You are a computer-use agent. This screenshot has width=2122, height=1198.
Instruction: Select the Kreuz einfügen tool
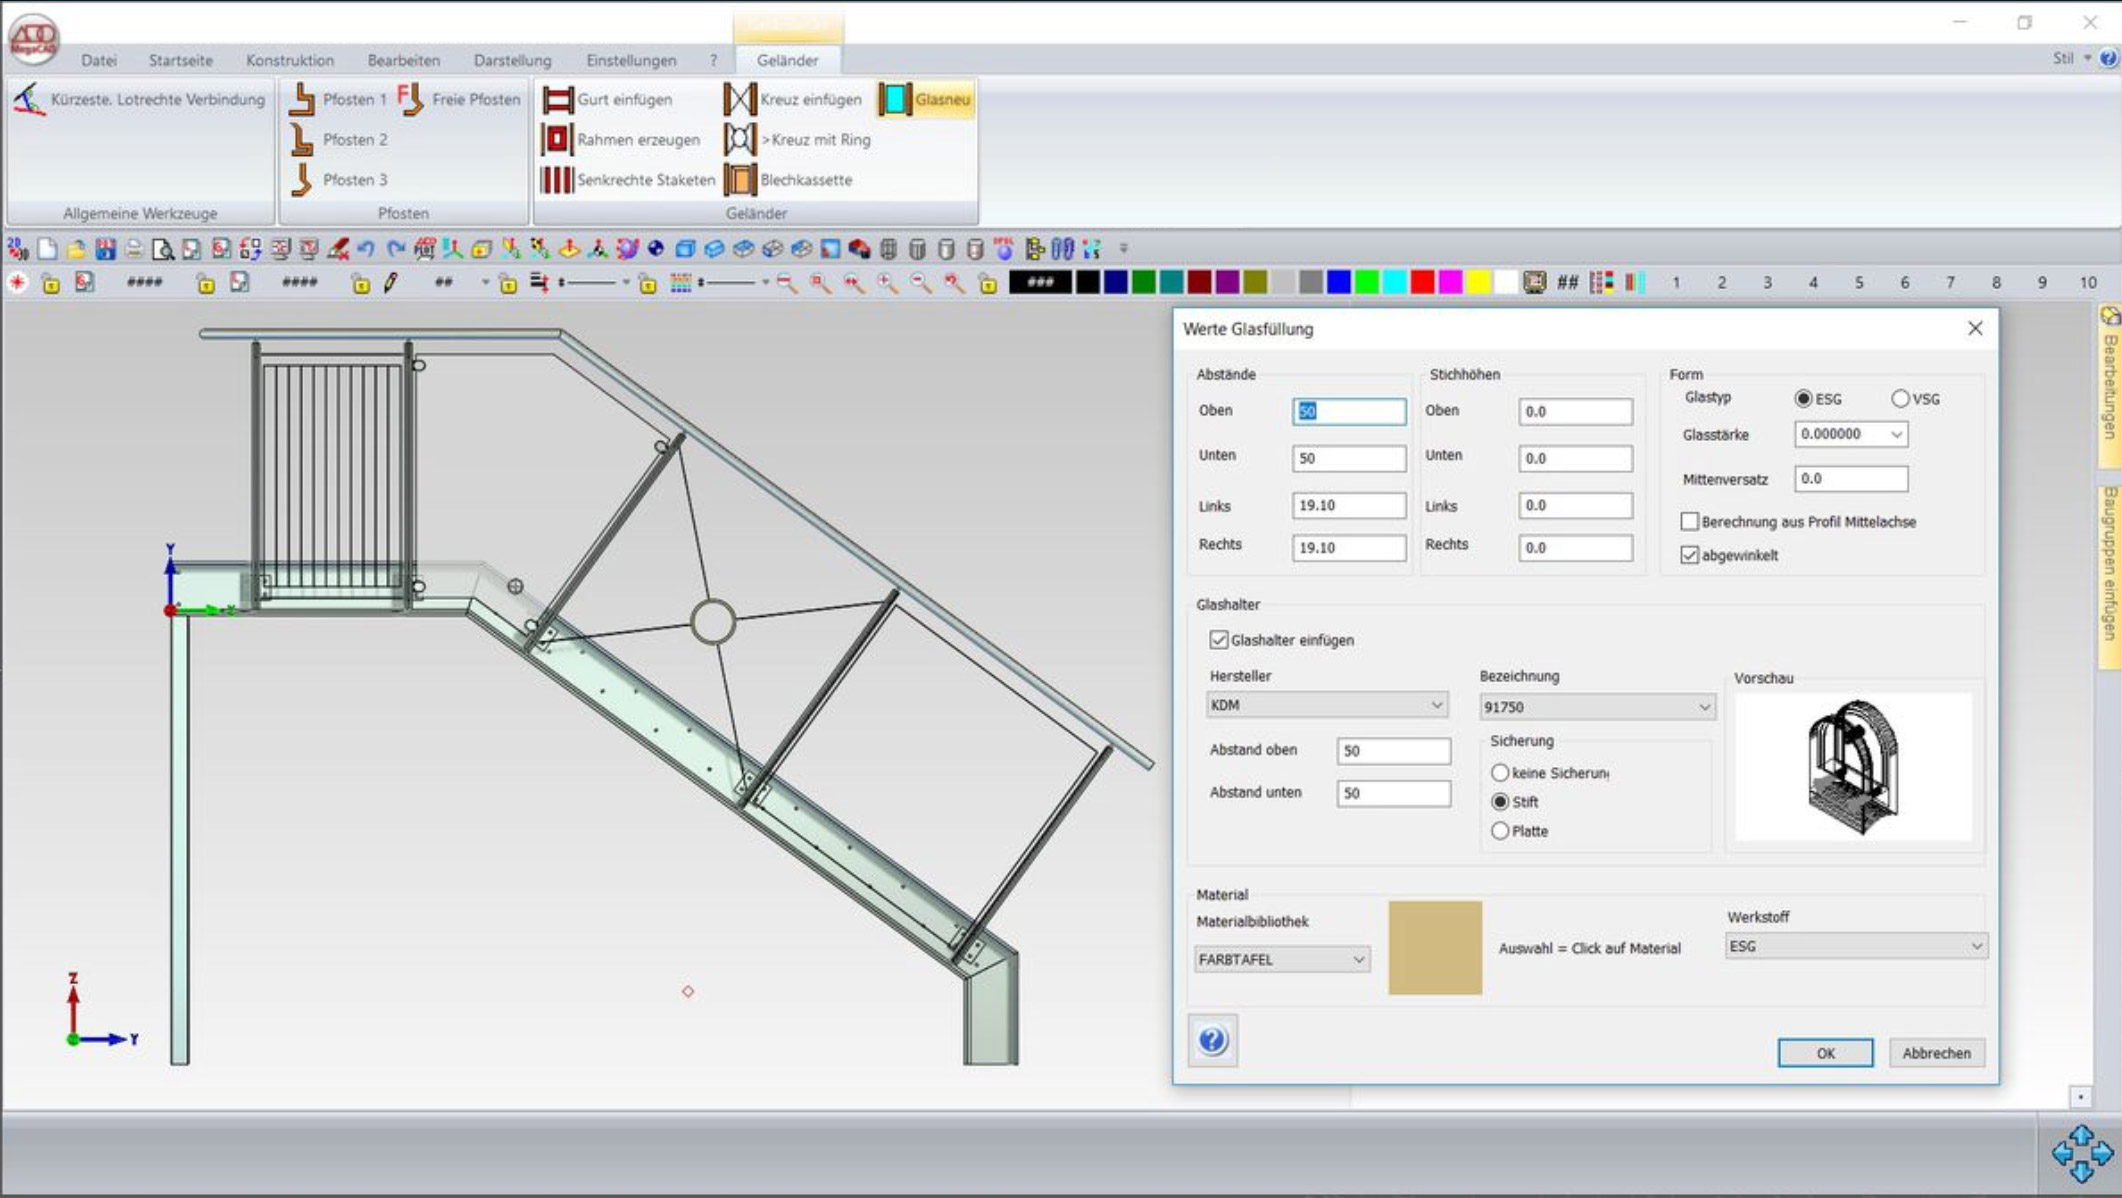(739, 100)
